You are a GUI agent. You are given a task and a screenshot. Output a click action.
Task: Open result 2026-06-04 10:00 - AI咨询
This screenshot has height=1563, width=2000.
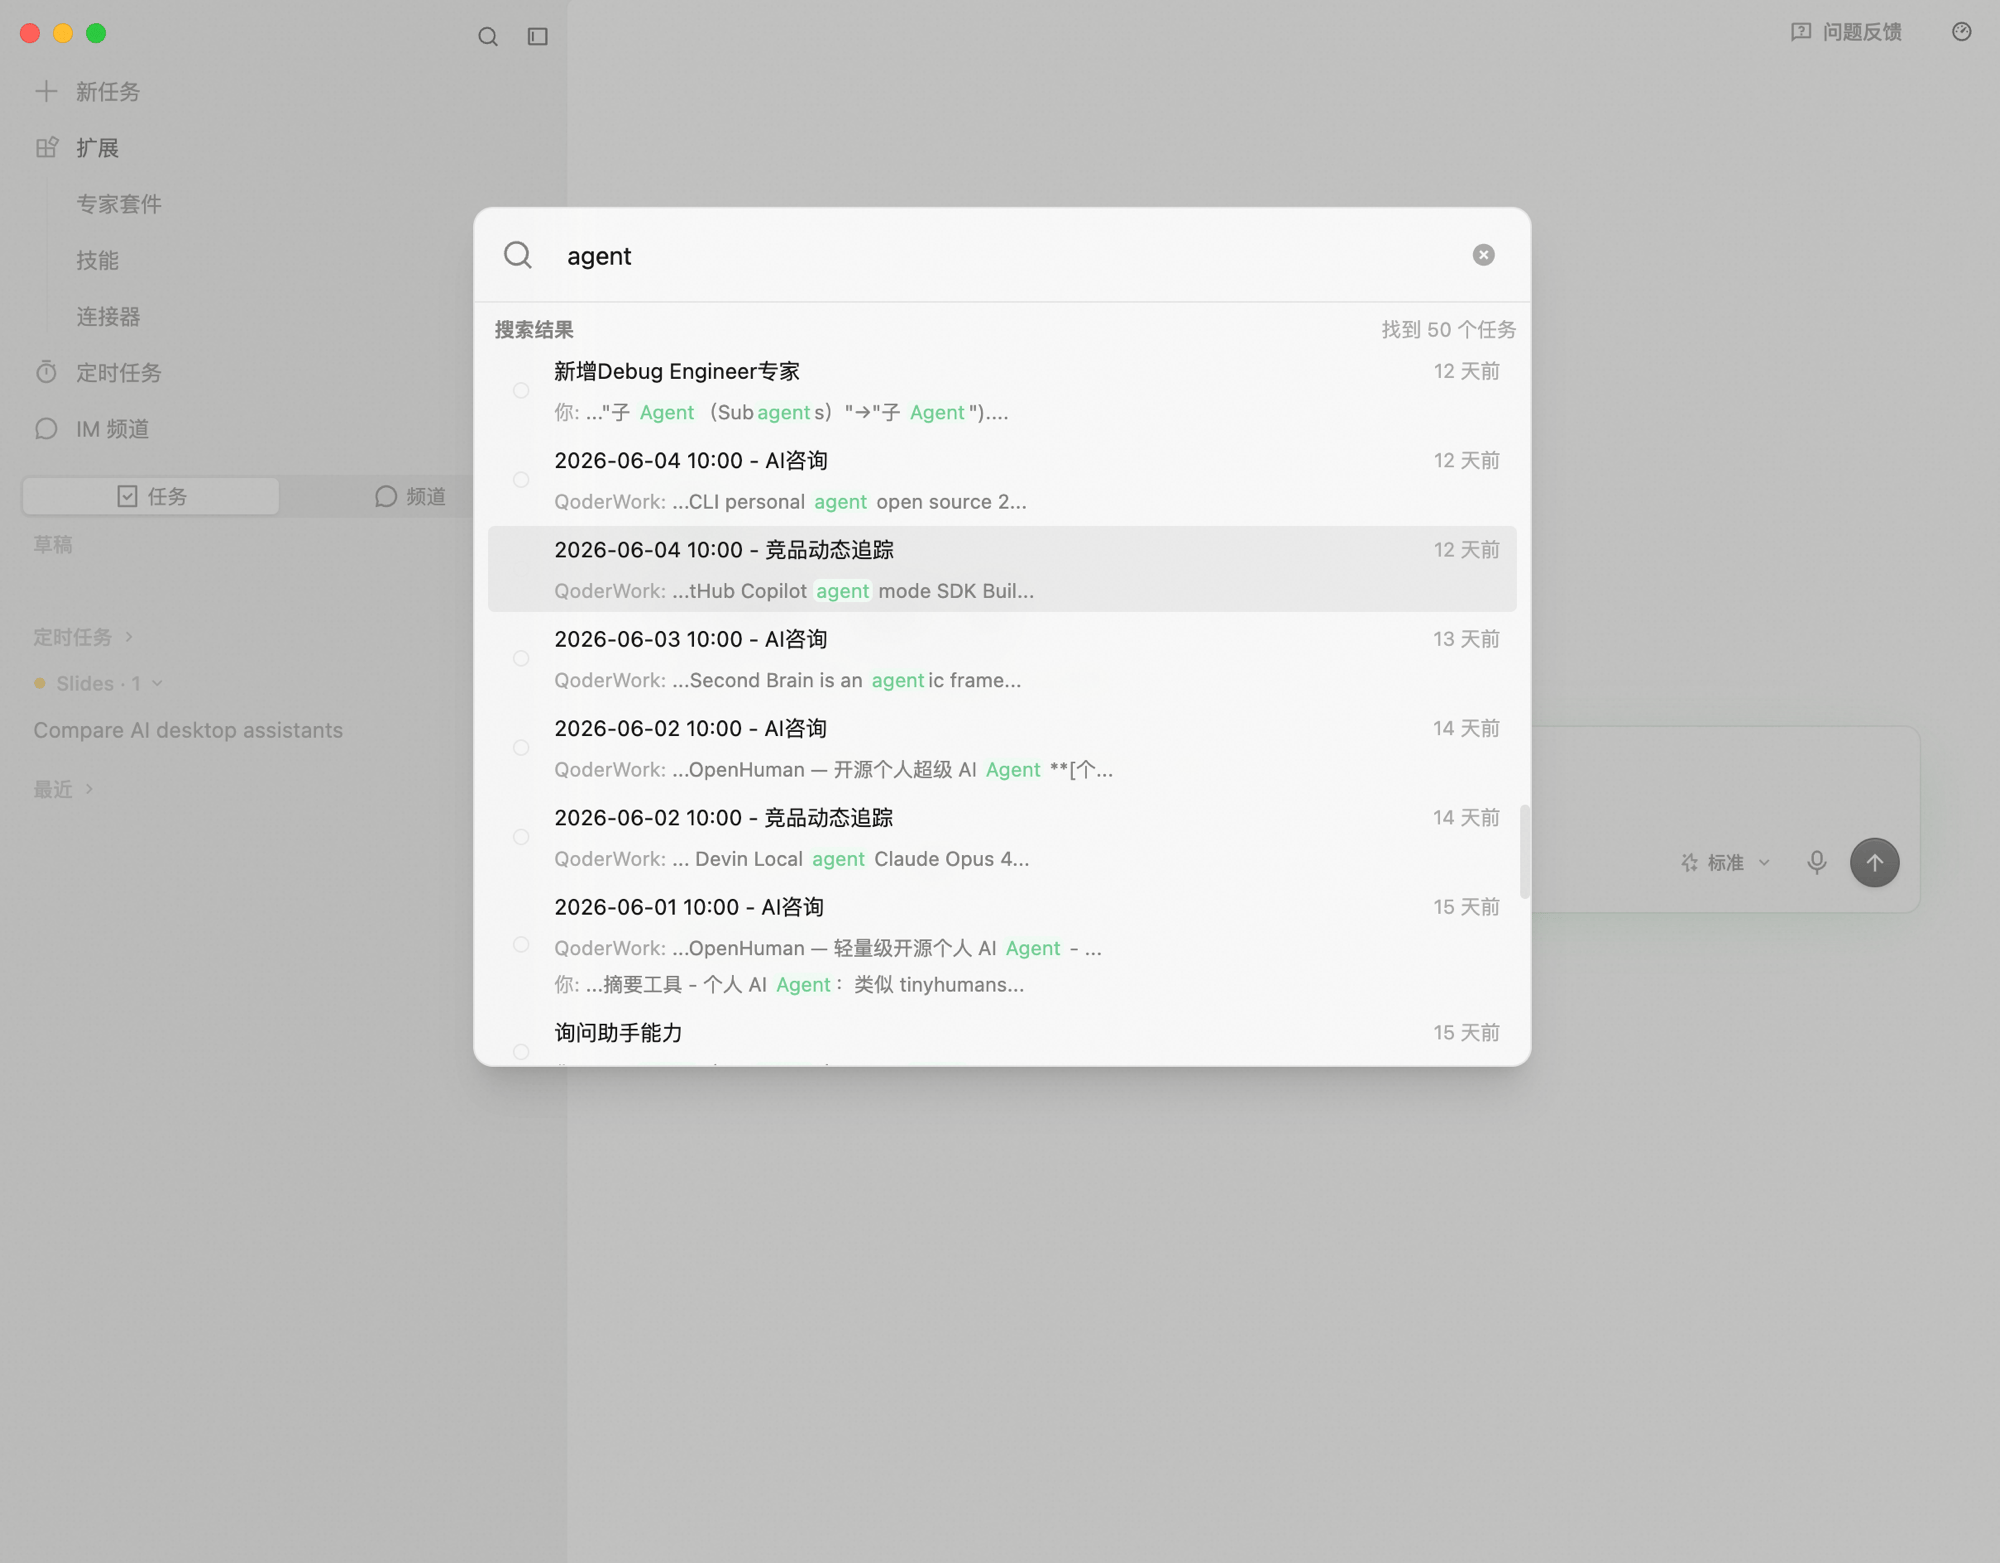pyautogui.click(x=1002, y=480)
